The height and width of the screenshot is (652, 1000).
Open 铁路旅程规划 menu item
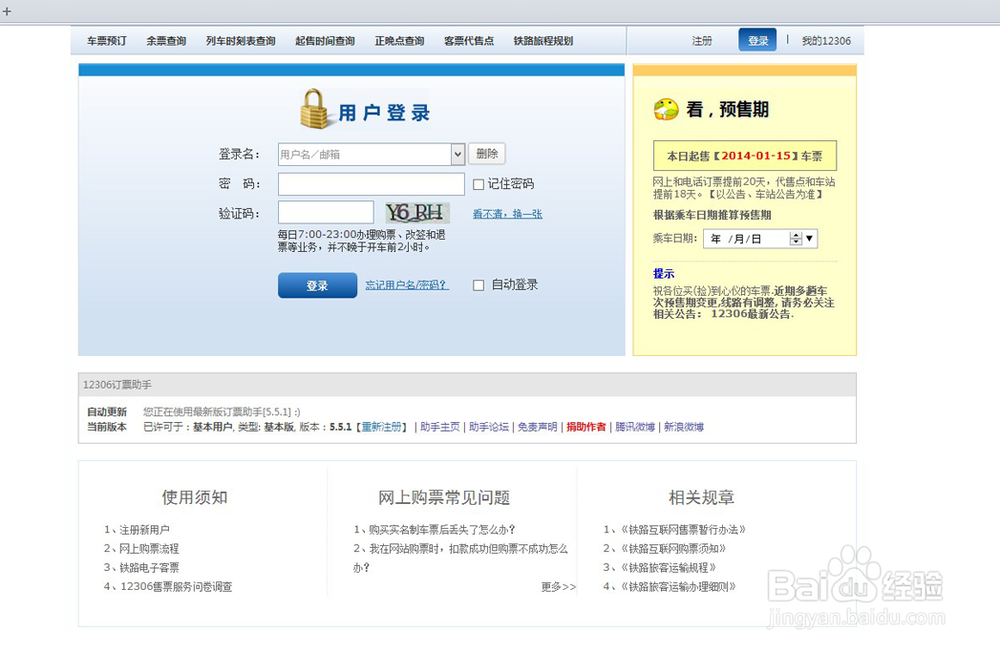click(x=543, y=41)
